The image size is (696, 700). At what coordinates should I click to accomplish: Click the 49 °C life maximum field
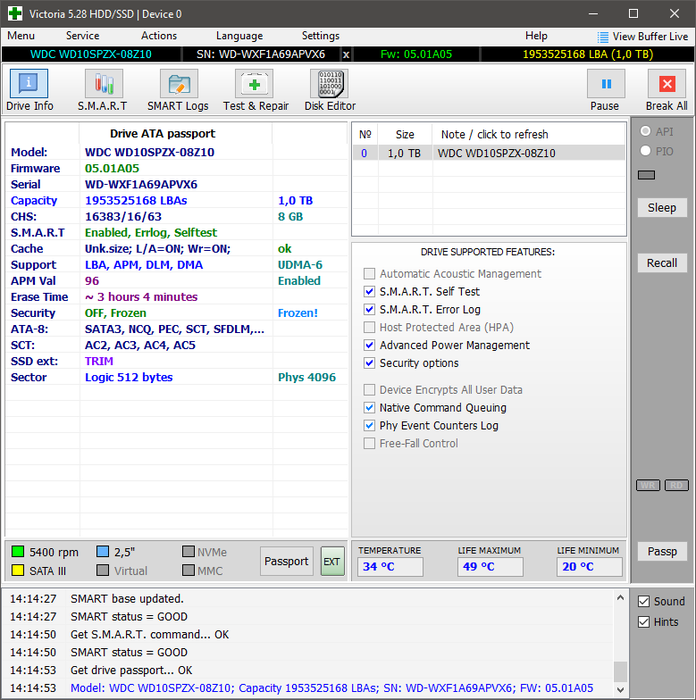[490, 567]
